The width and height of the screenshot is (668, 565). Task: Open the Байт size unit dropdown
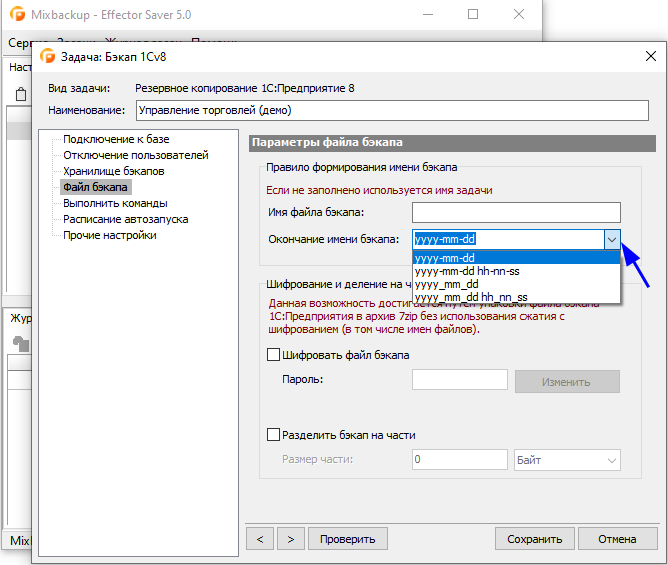(x=567, y=460)
